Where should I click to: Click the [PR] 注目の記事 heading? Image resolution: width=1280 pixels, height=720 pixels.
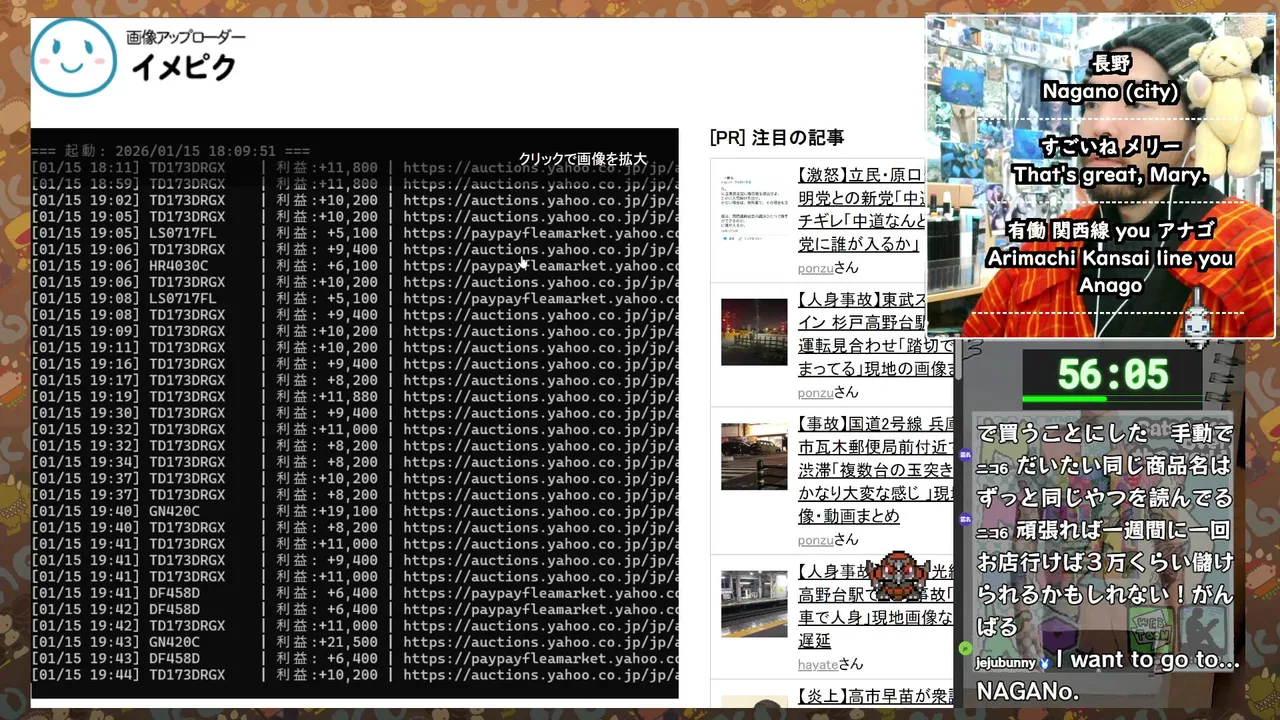777,138
